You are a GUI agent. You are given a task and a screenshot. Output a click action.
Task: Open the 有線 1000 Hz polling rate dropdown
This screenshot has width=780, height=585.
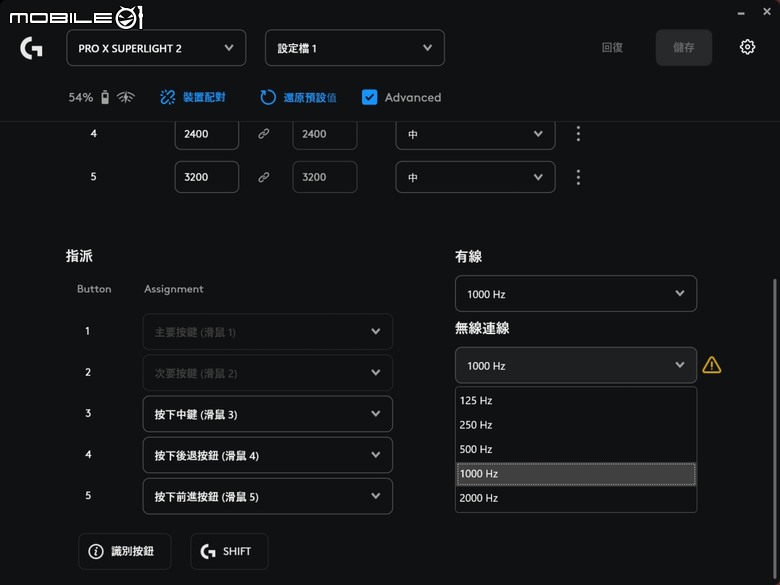click(576, 293)
